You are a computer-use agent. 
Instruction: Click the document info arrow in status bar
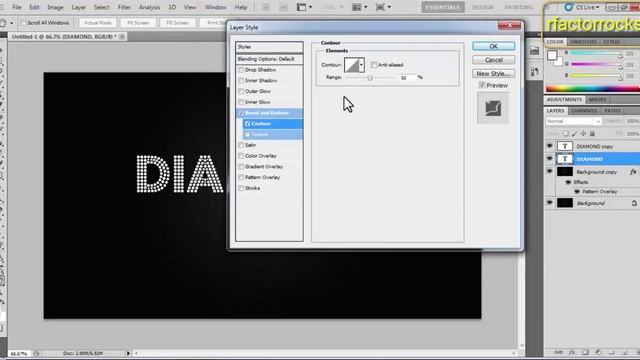tap(128, 353)
